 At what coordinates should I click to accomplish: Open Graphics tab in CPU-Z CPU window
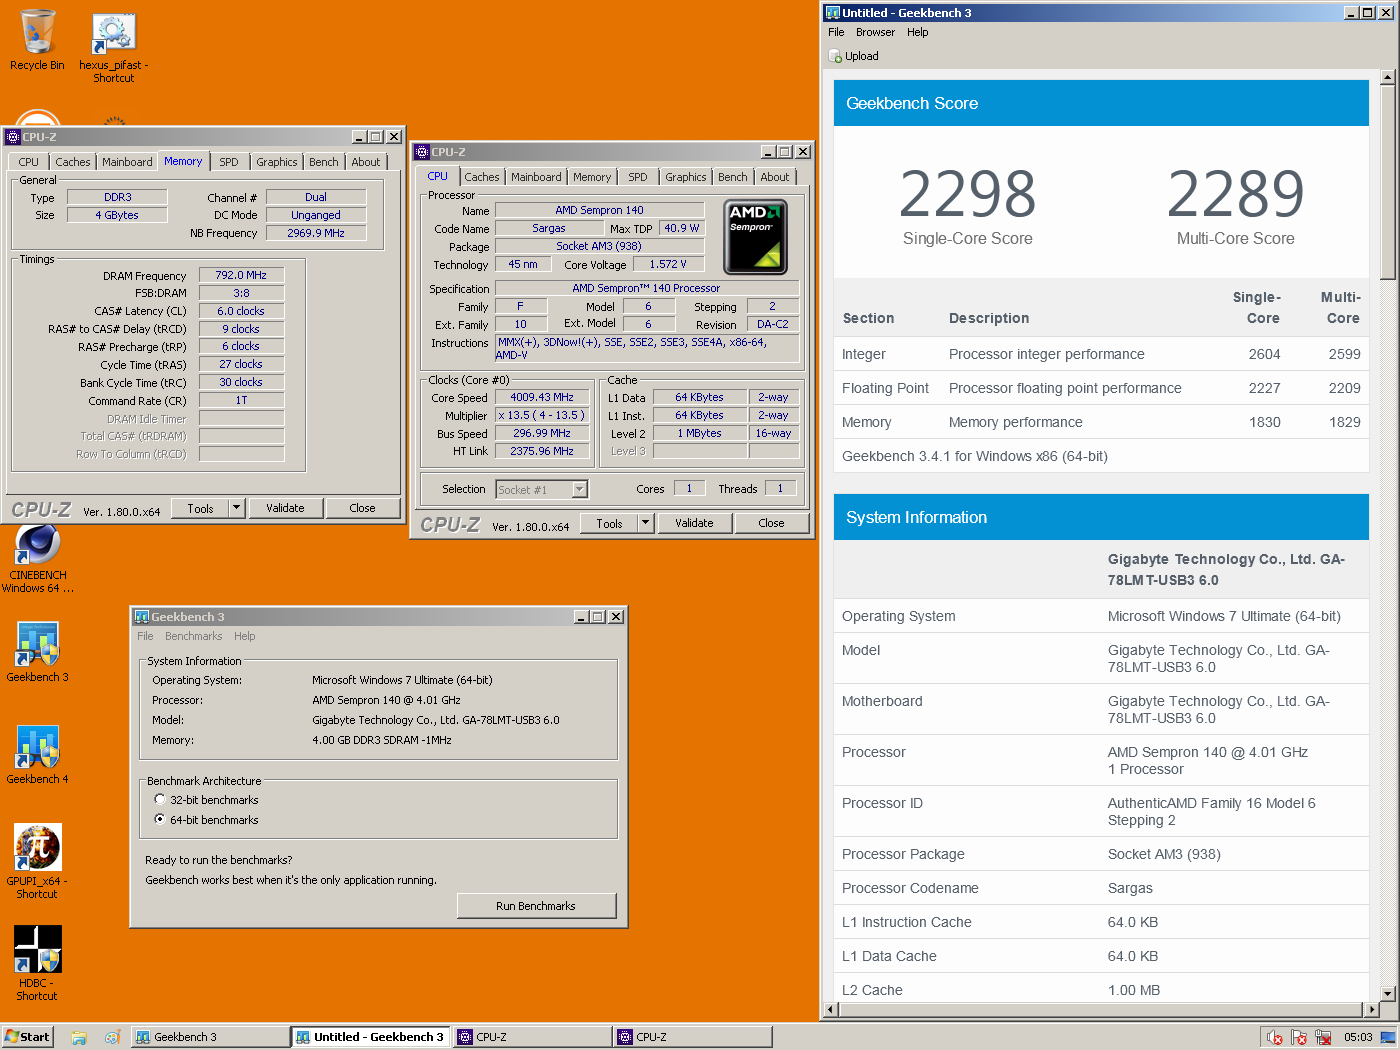coord(686,177)
